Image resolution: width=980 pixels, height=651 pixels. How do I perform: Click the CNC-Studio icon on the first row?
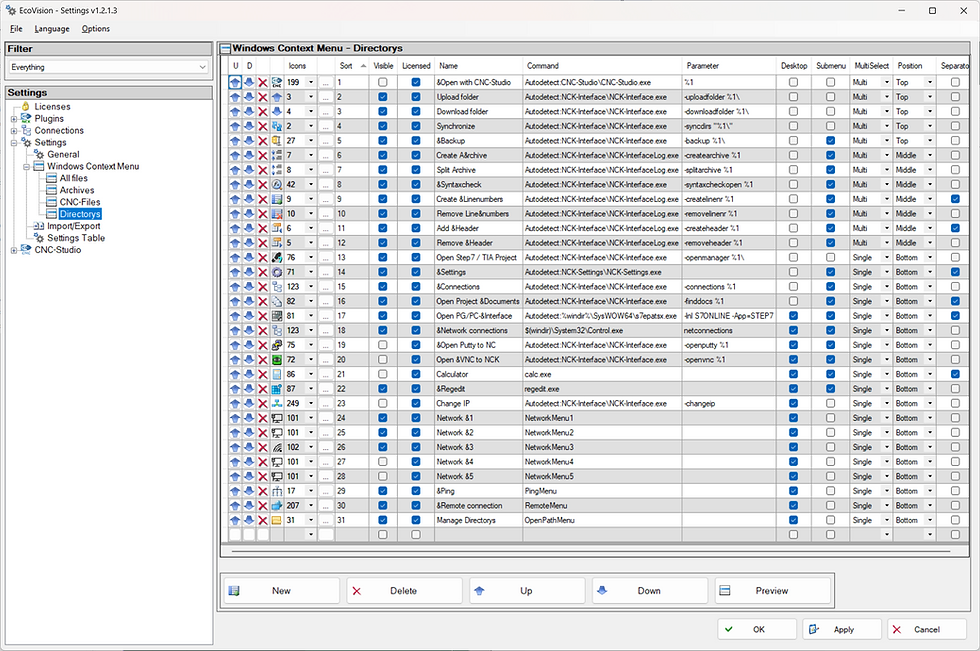pos(277,82)
